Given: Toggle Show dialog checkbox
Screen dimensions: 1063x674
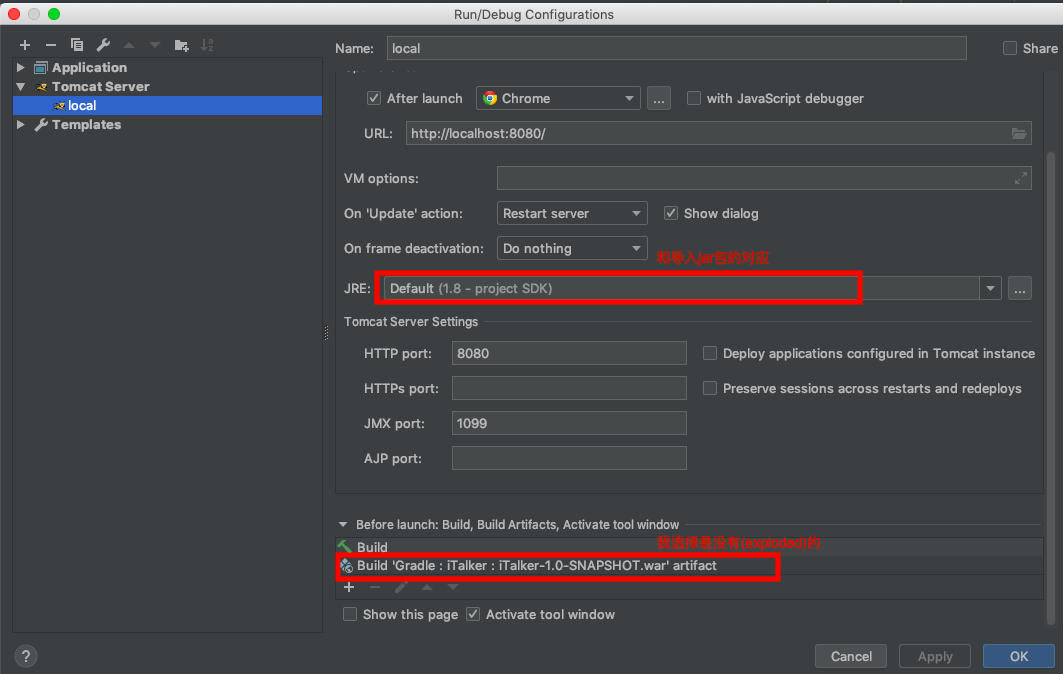Looking at the screenshot, I should point(670,214).
